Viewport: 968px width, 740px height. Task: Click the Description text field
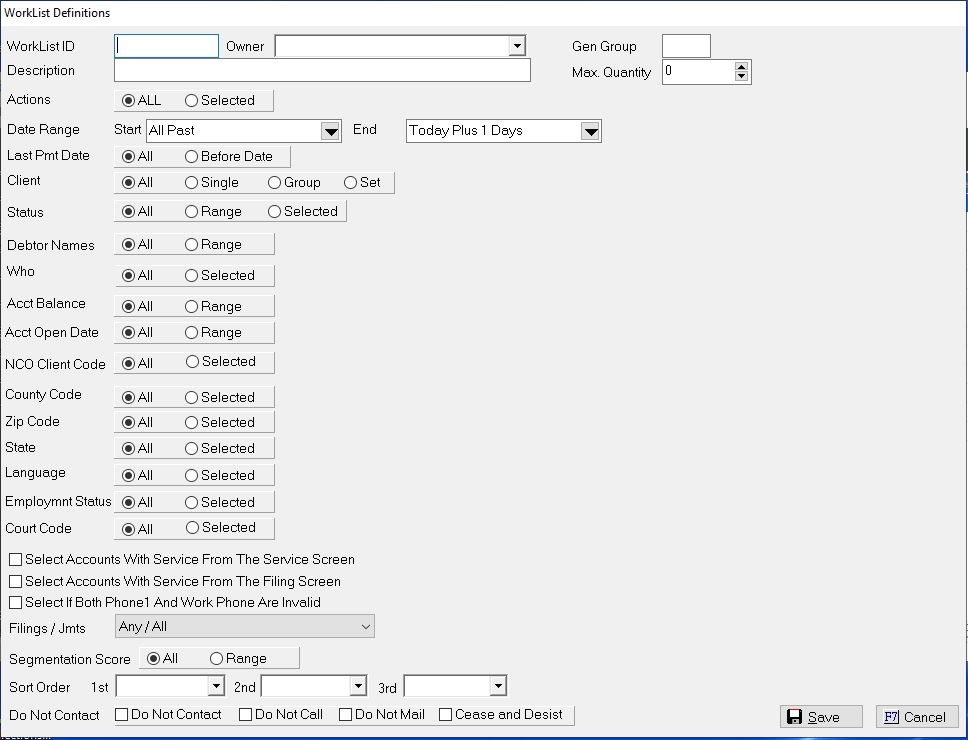tap(322, 71)
